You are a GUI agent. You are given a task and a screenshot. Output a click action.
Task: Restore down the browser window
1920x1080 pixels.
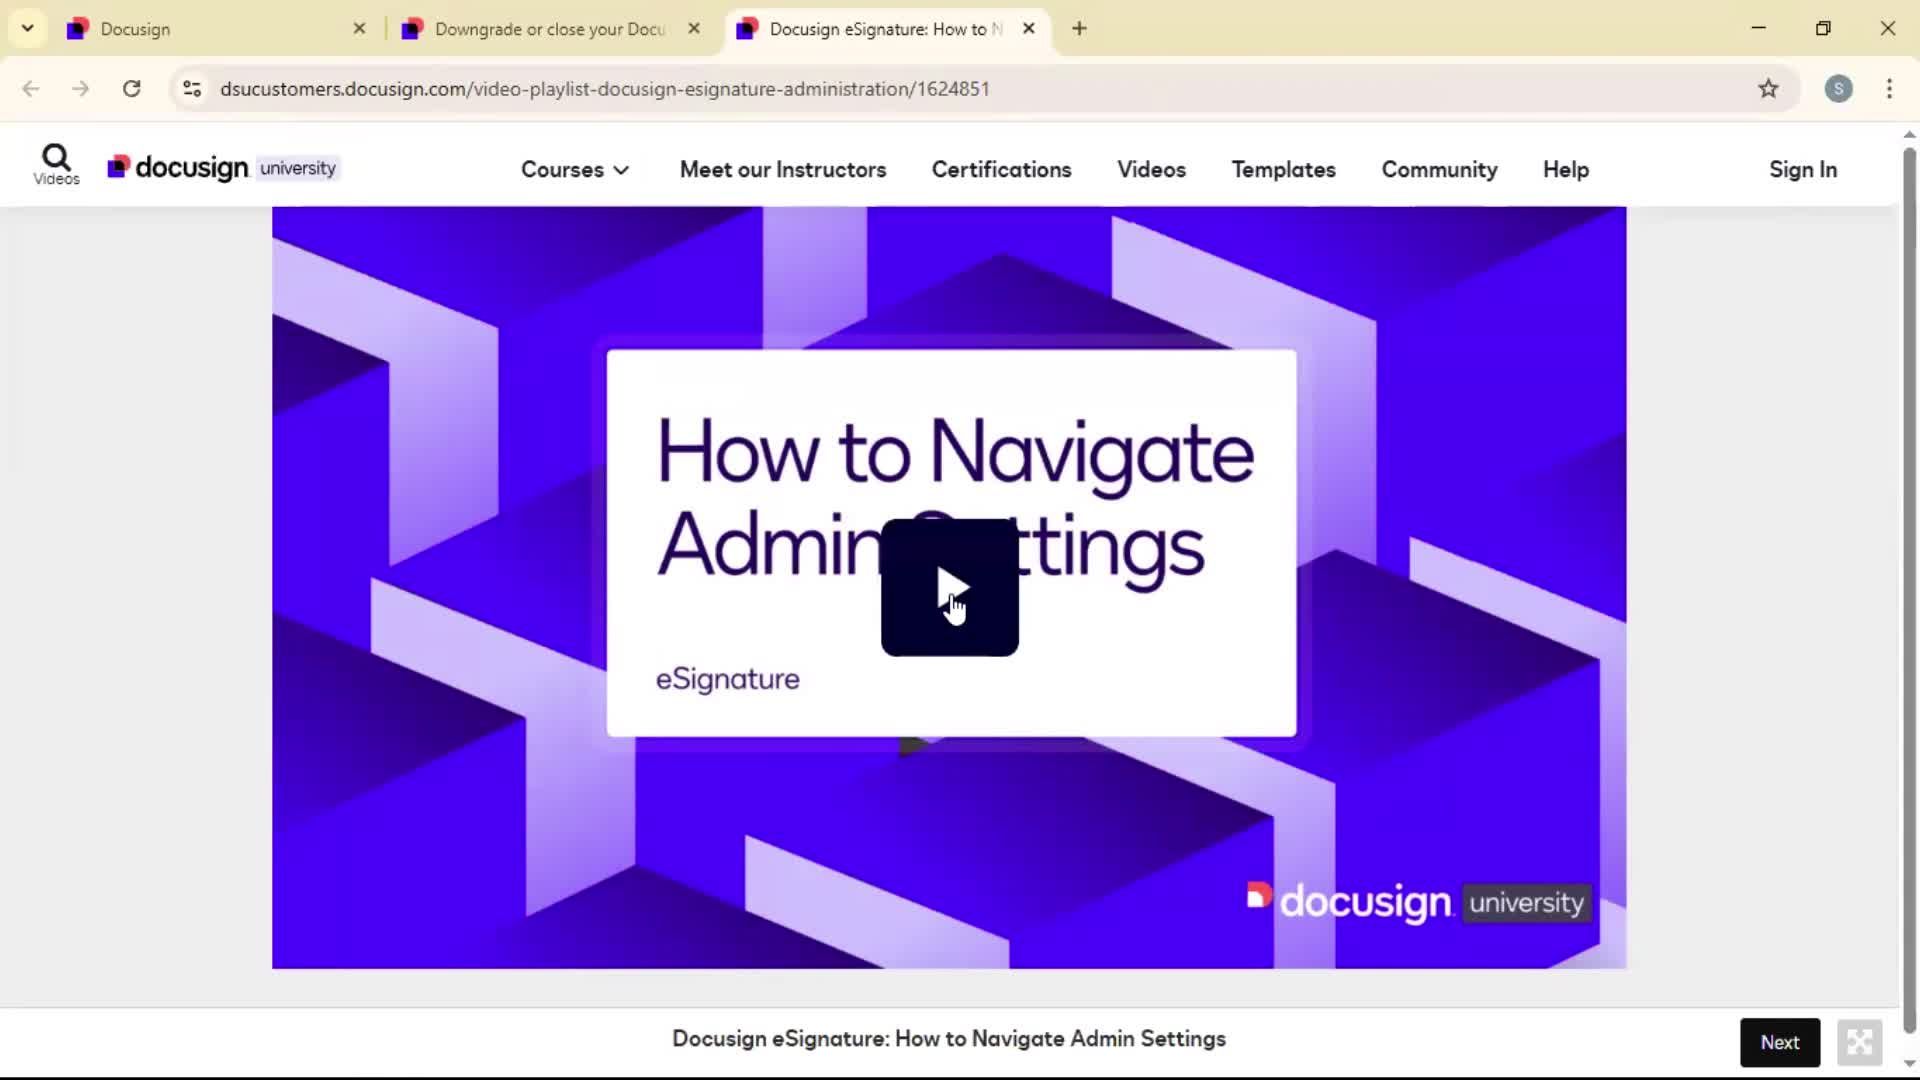pyautogui.click(x=1823, y=28)
